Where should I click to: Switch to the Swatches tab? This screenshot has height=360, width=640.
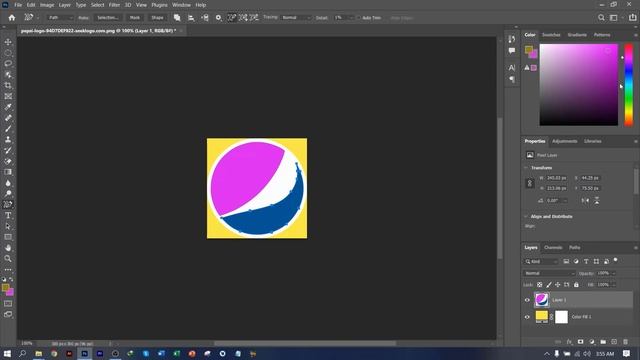tap(551, 35)
